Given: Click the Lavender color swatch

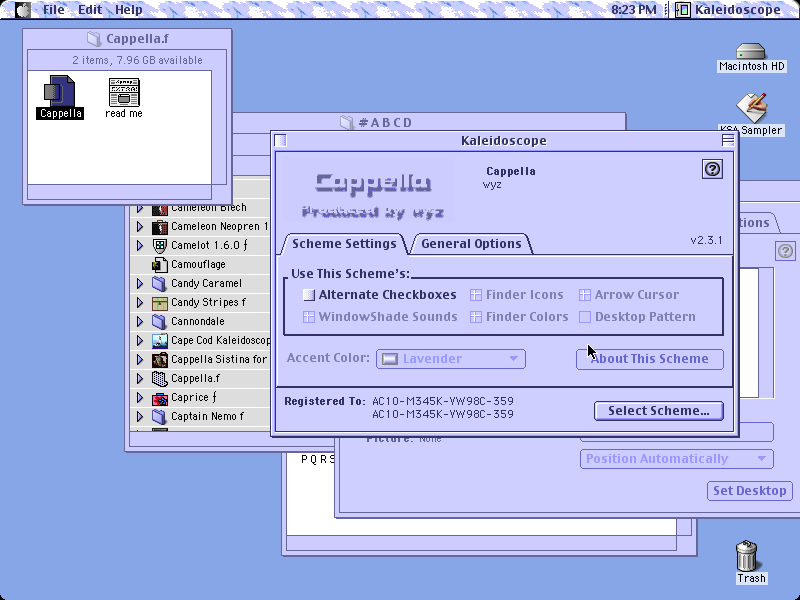Looking at the screenshot, I should pyautogui.click(x=390, y=359).
